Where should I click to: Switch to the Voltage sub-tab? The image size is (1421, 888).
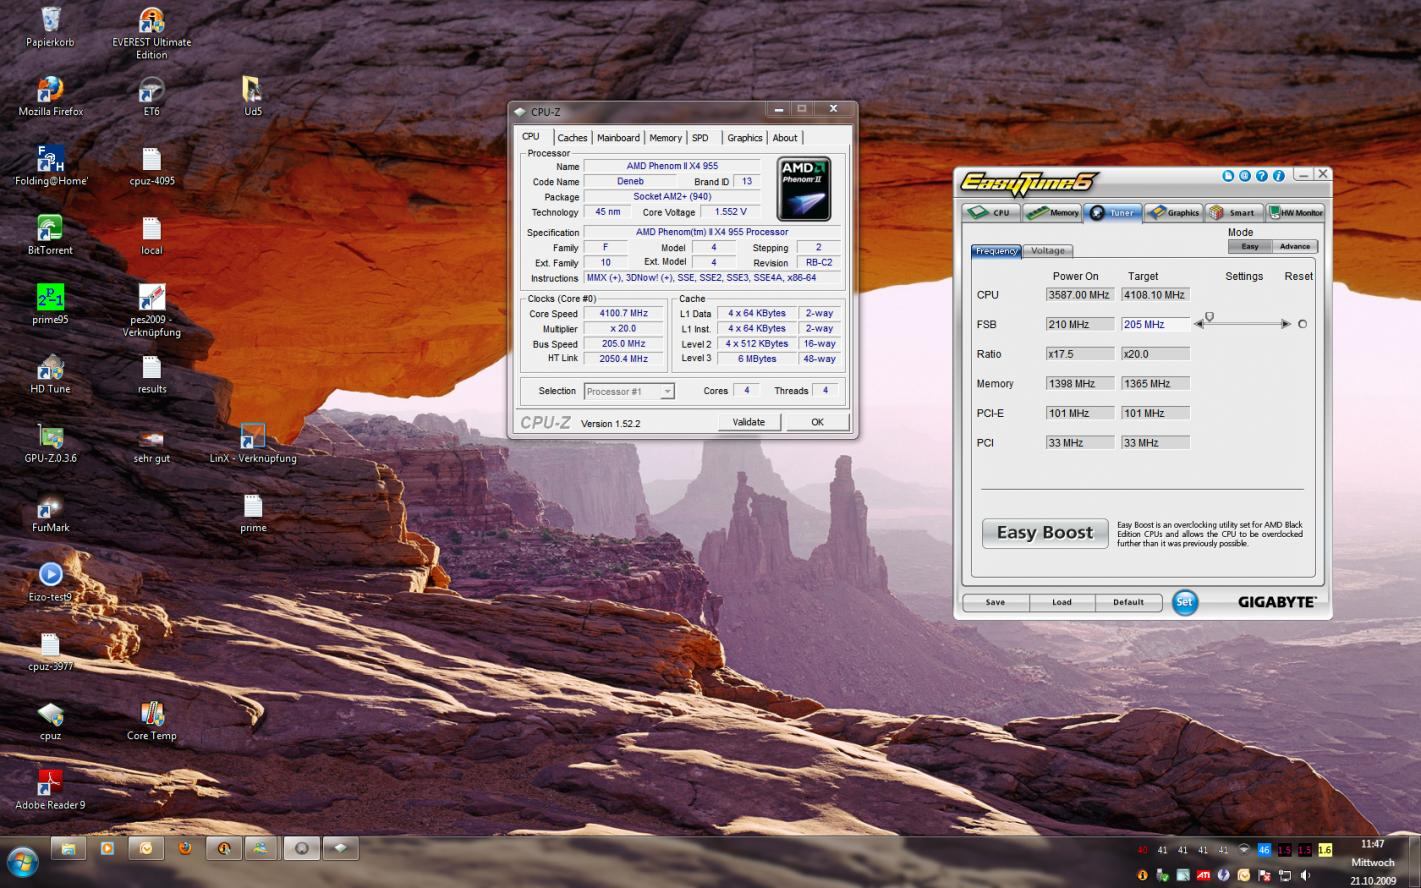point(1047,251)
